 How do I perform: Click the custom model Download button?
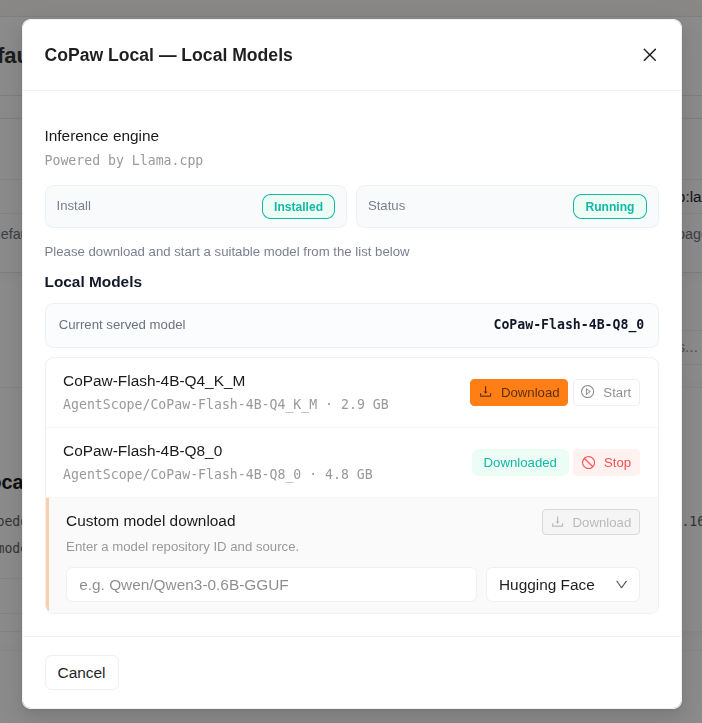(591, 522)
